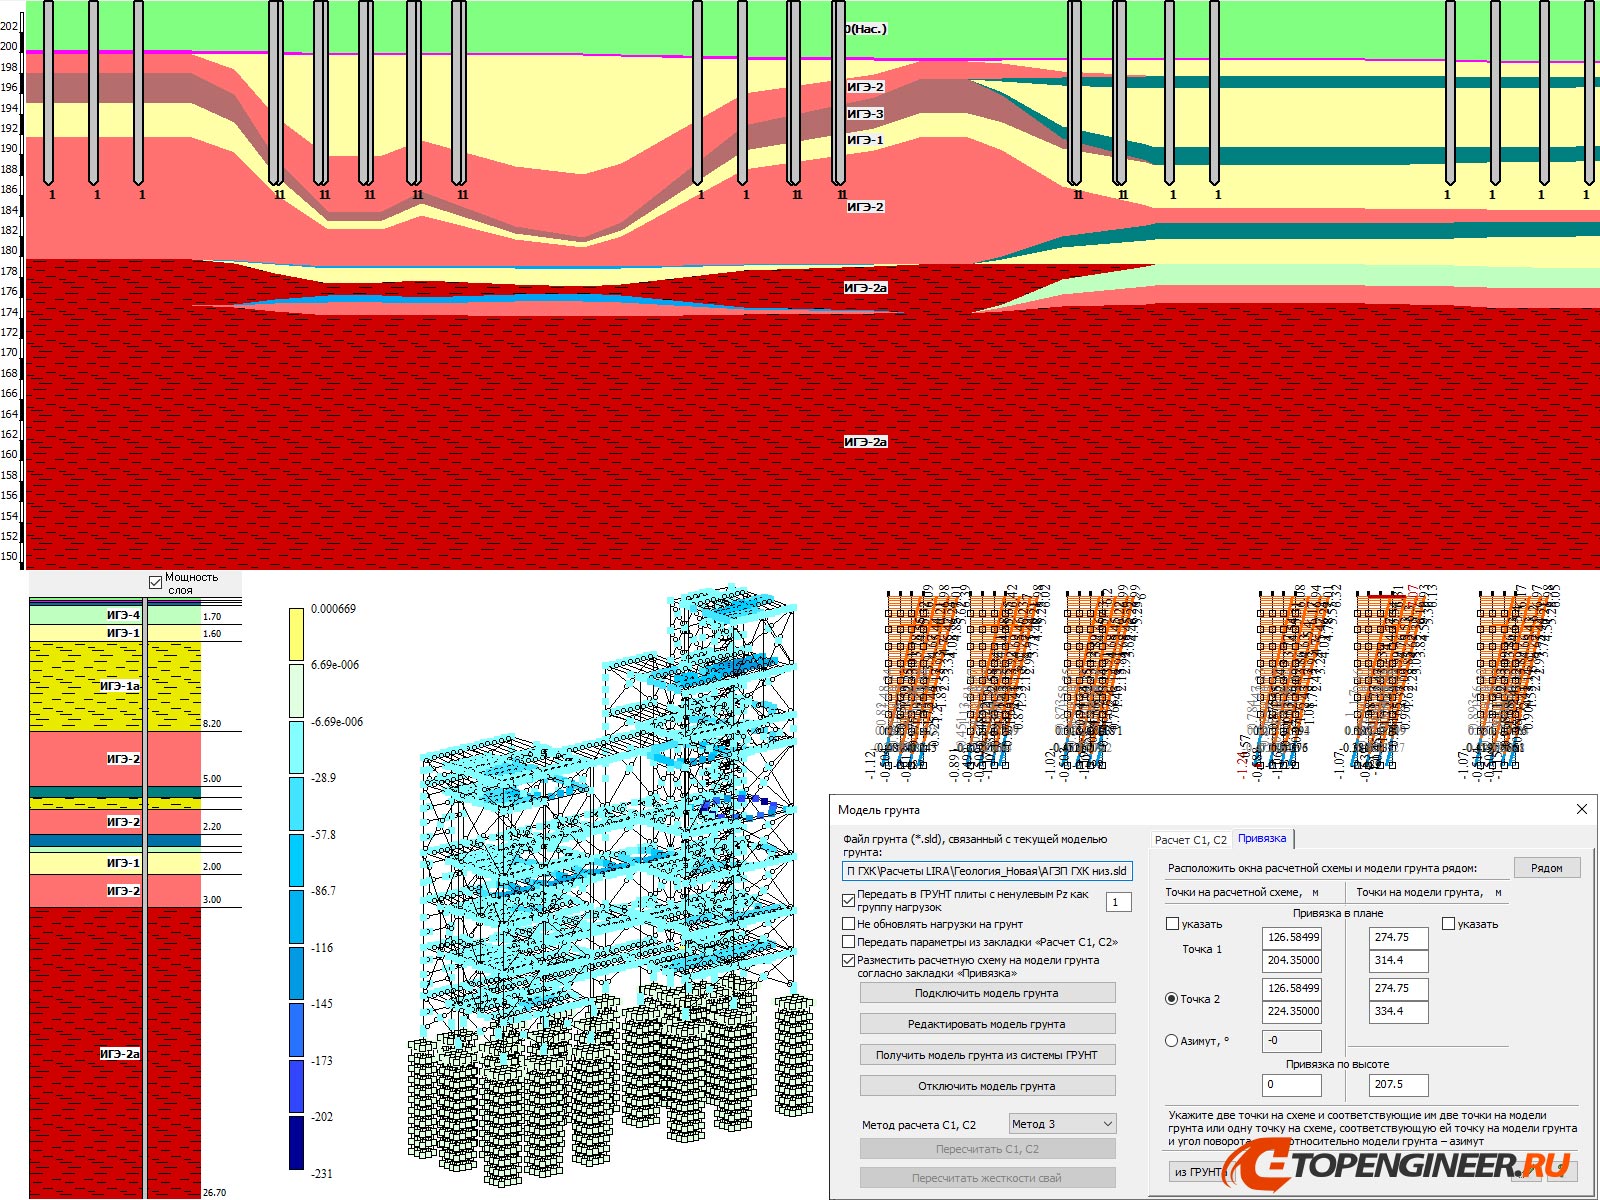
Task: Click the pale green legend swatch
Action: (x=296, y=691)
